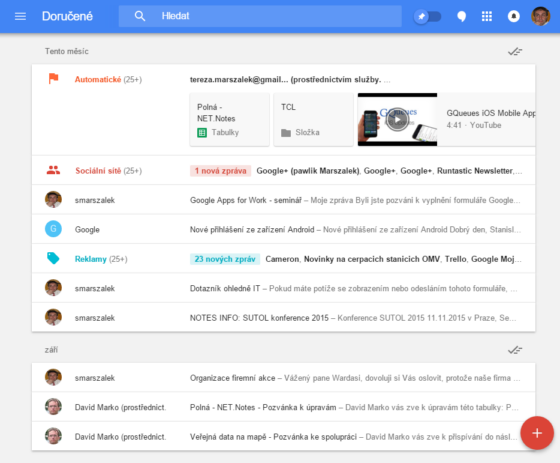This screenshot has width=560, height=463.
Task: Open Nové přihlášení ze zařízení Android email
Action: pyautogui.click(x=283, y=229)
